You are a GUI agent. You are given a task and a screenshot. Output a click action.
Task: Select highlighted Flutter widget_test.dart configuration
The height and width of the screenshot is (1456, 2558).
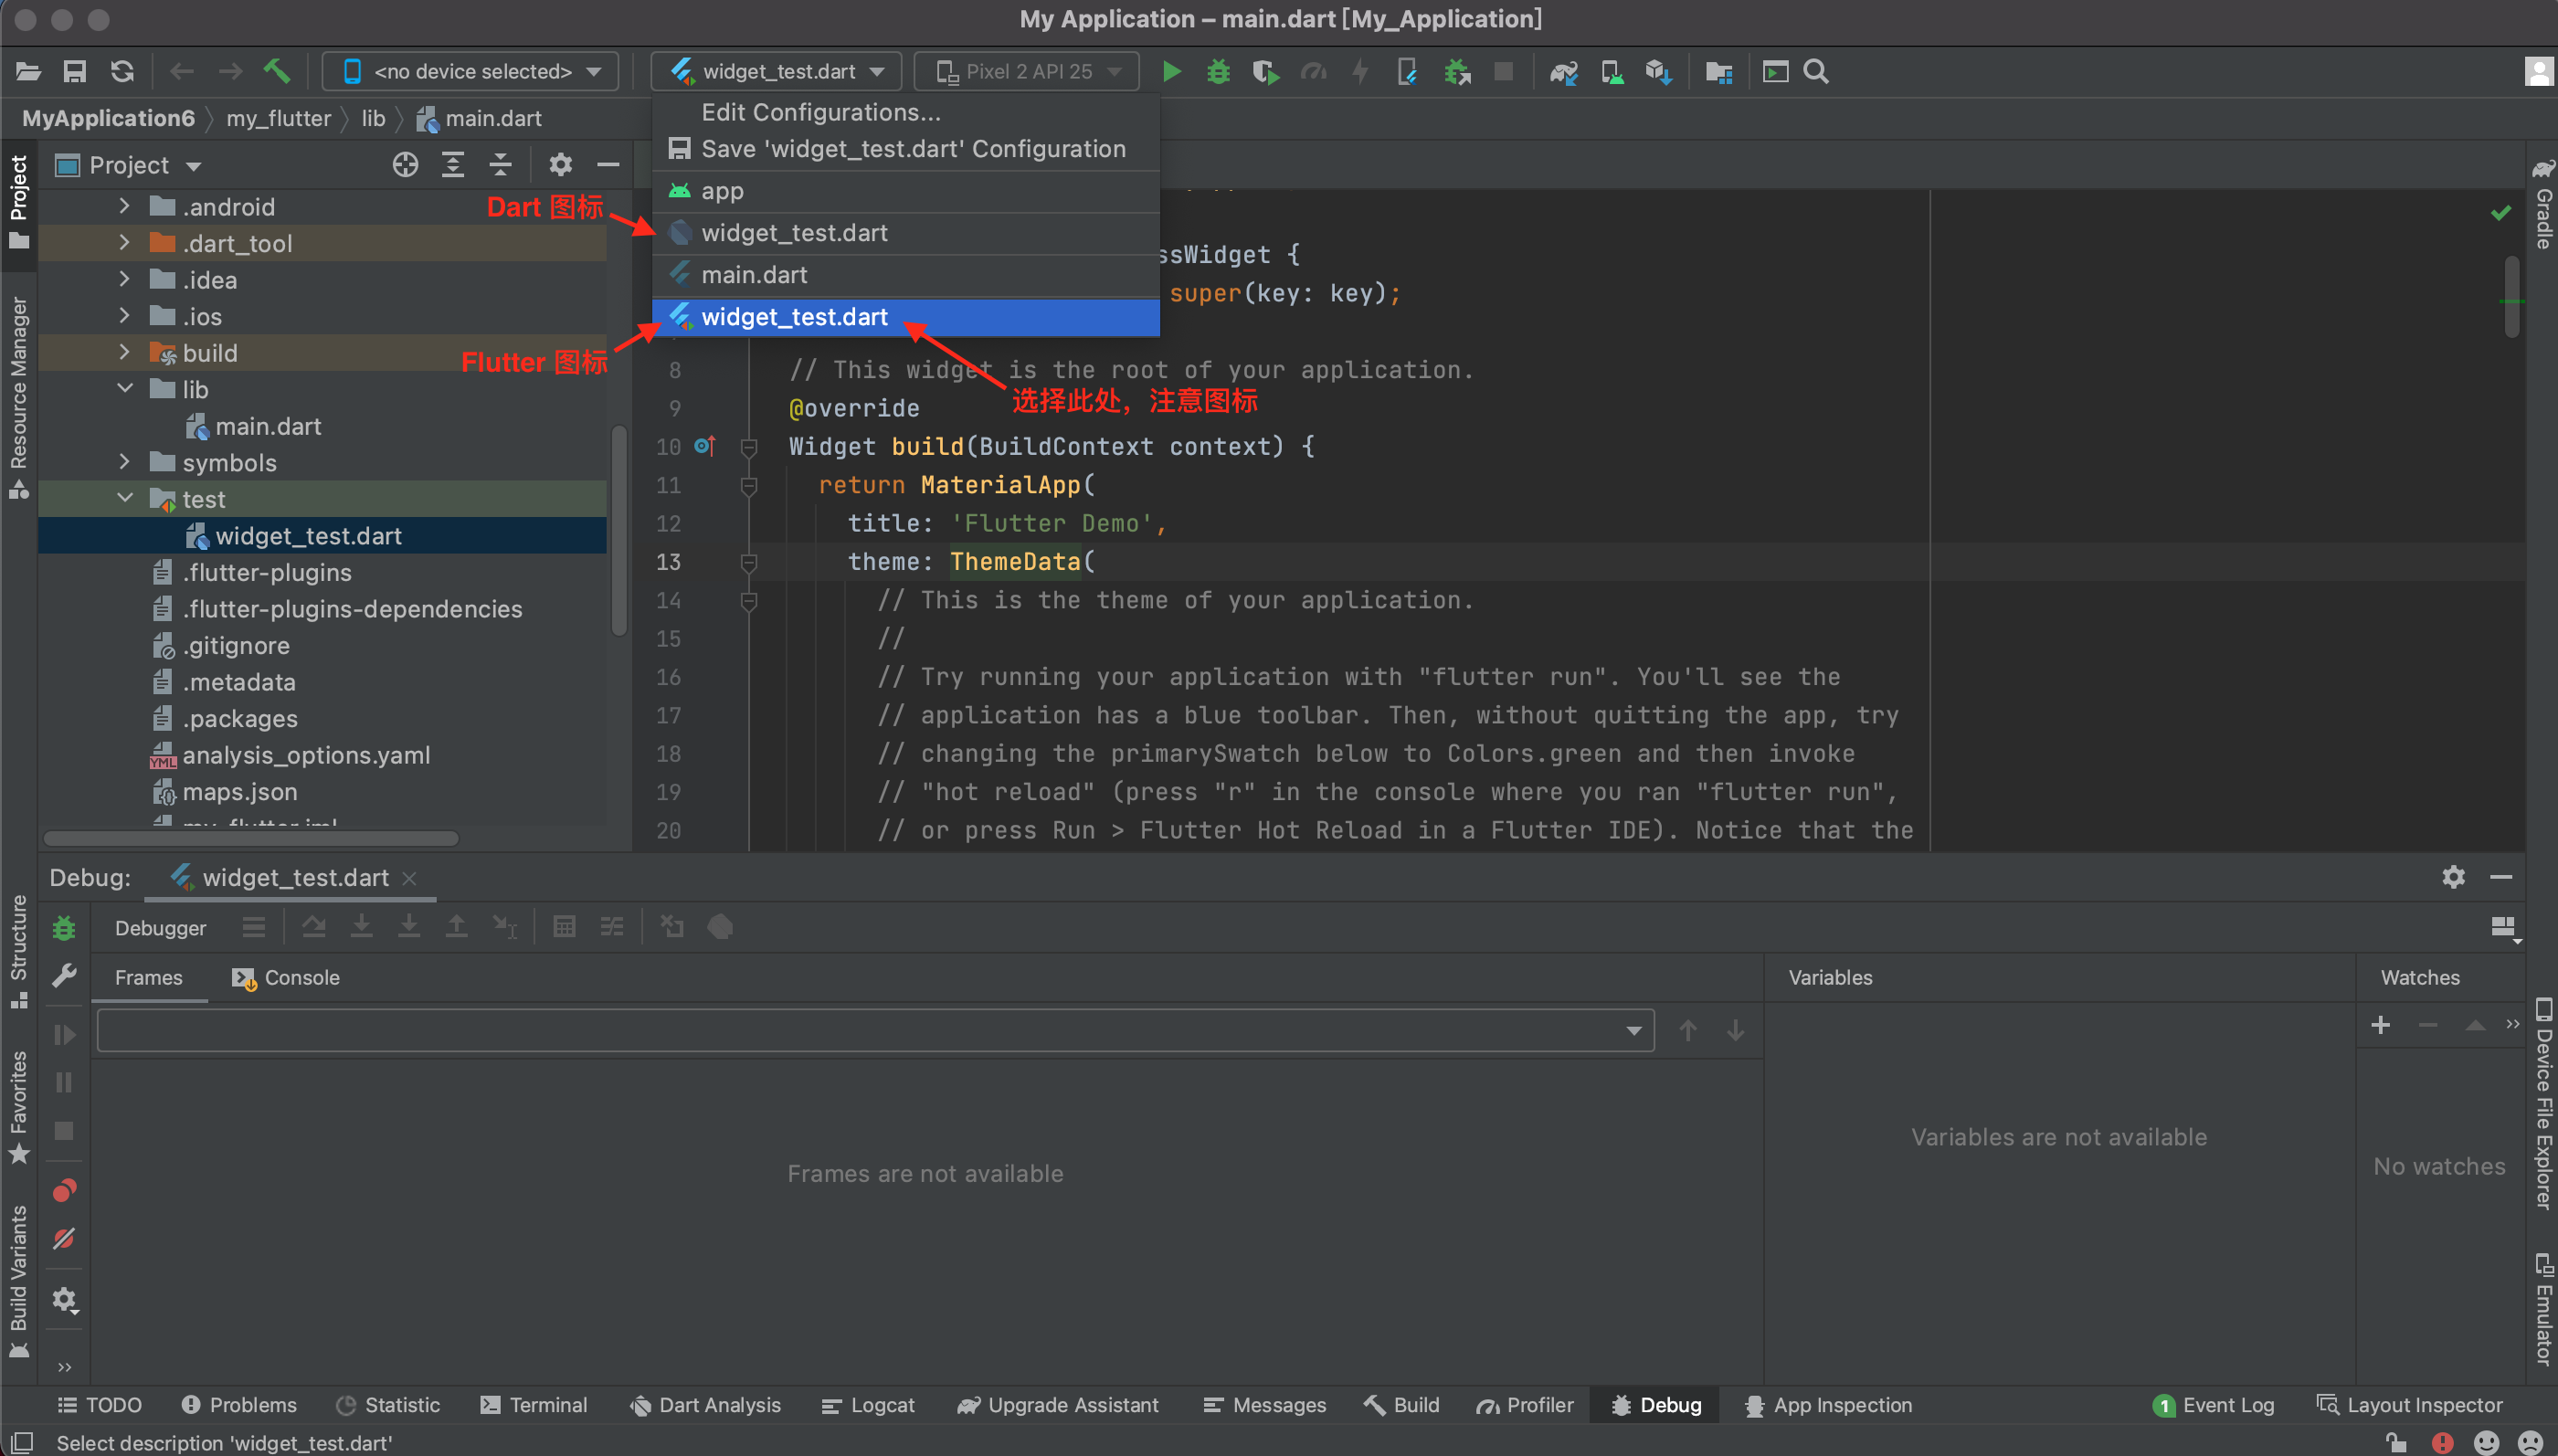[906, 317]
